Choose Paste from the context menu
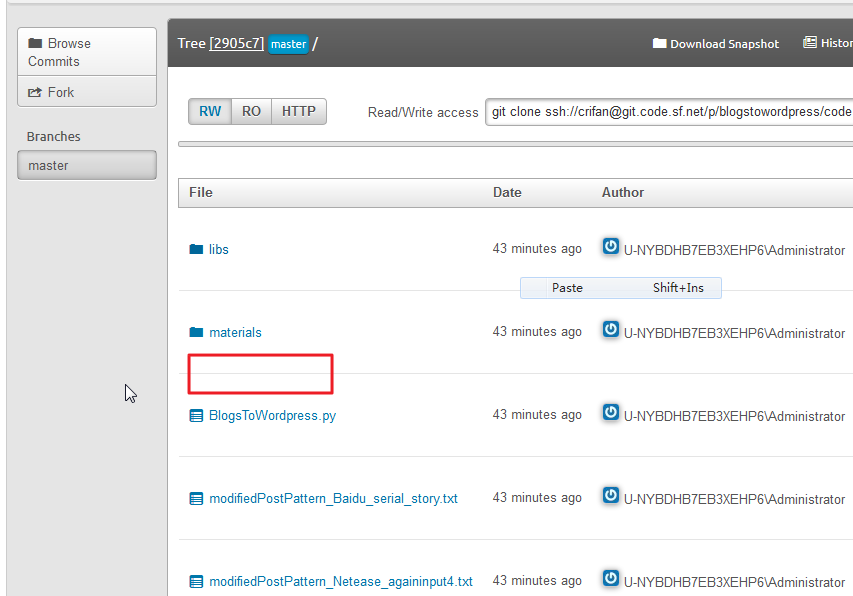The image size is (853, 596). point(621,288)
